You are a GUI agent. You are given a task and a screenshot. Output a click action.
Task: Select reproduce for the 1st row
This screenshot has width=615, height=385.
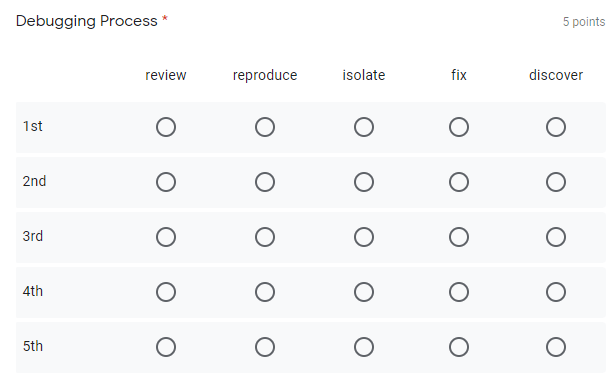(x=265, y=127)
